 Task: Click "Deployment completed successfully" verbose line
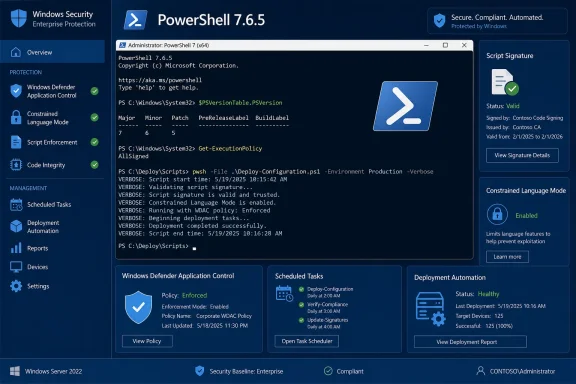[192, 226]
